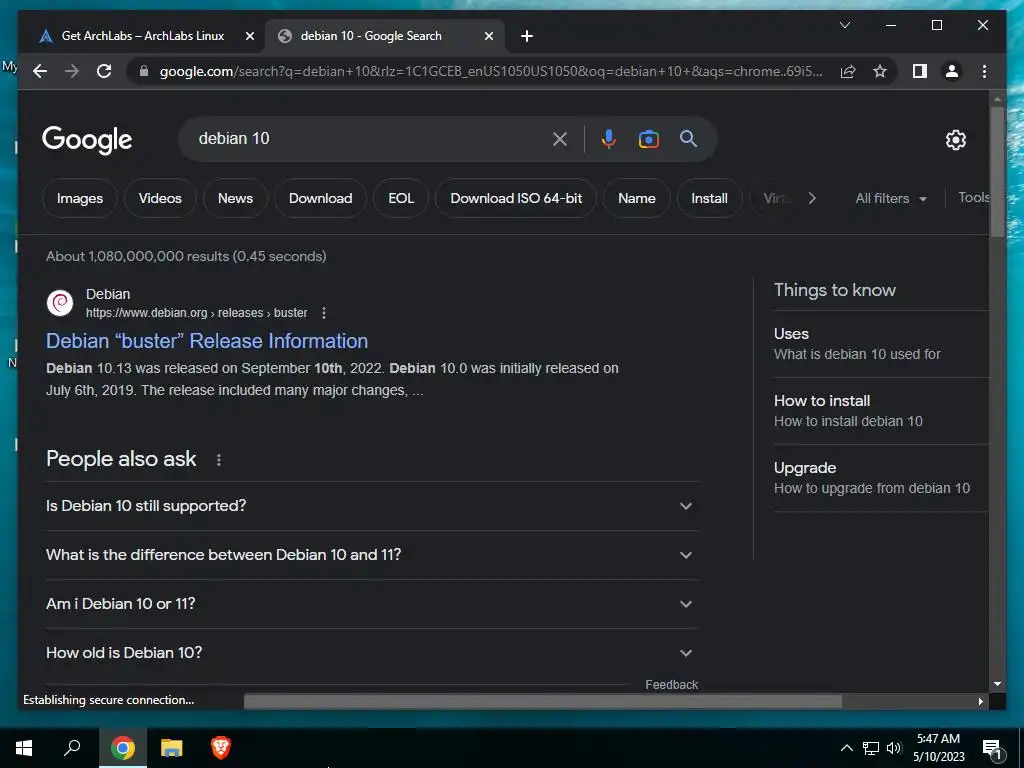Click the vertical scrollbar thumb

(997, 171)
